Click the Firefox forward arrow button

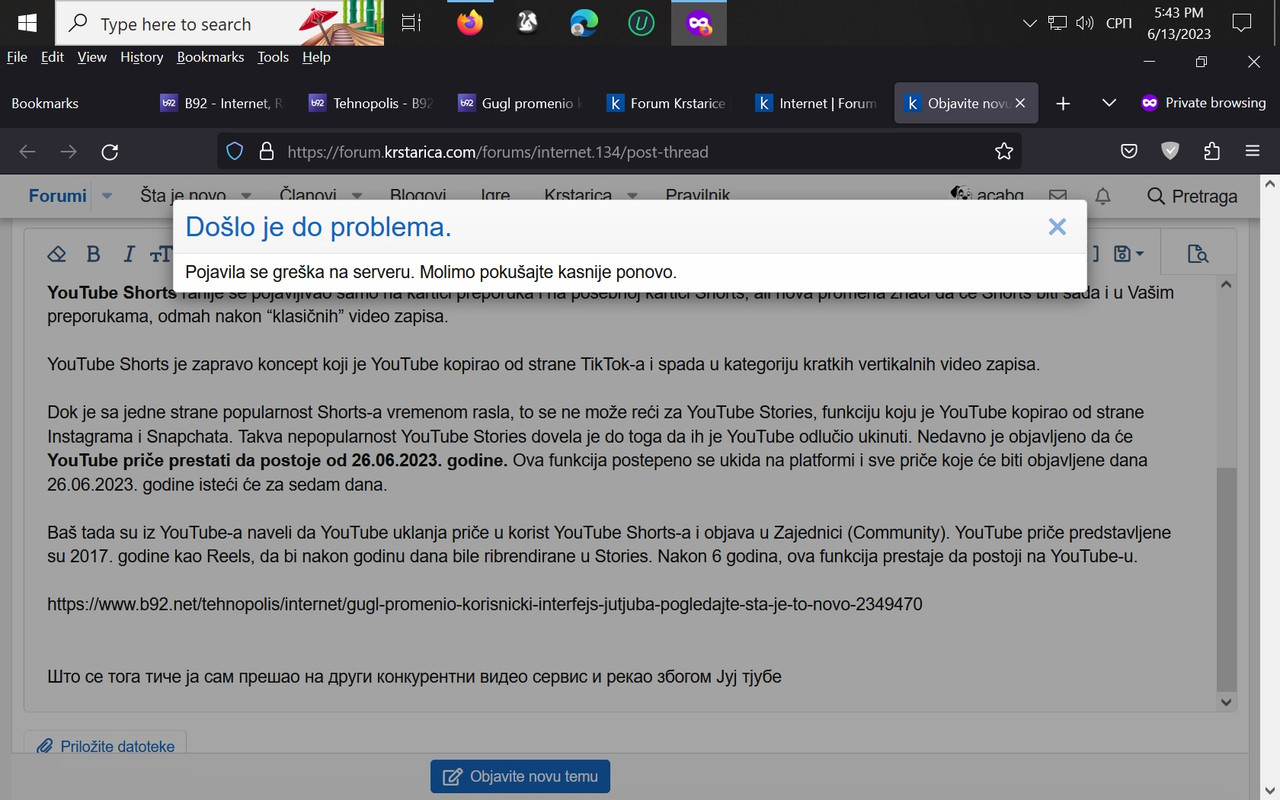pyautogui.click(x=68, y=152)
